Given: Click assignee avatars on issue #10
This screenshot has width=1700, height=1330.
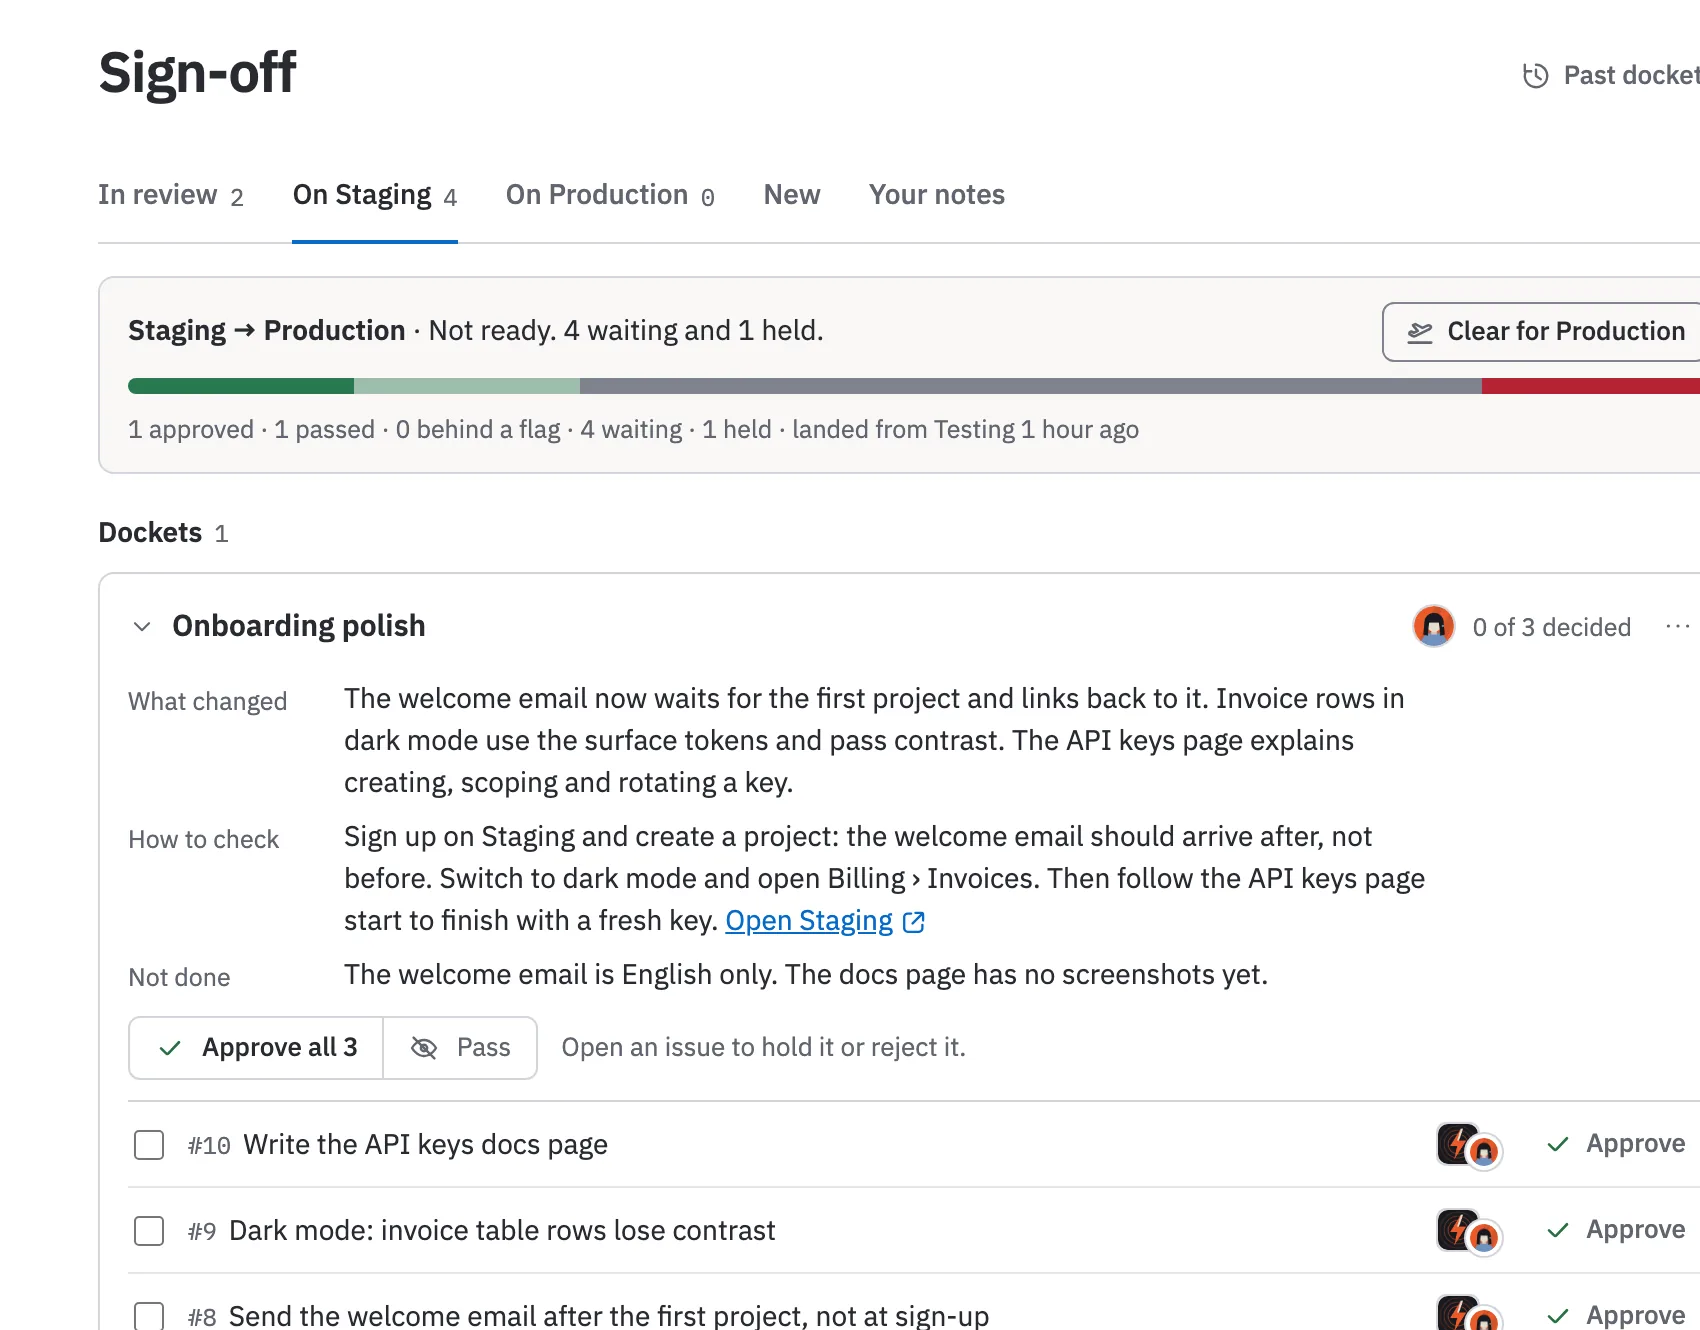Looking at the screenshot, I should [1469, 1146].
